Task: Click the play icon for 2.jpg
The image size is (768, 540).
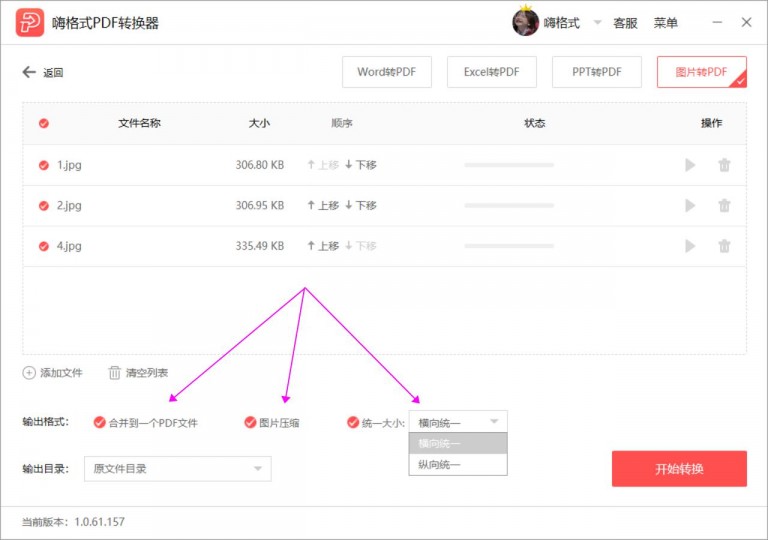Action: [690, 205]
